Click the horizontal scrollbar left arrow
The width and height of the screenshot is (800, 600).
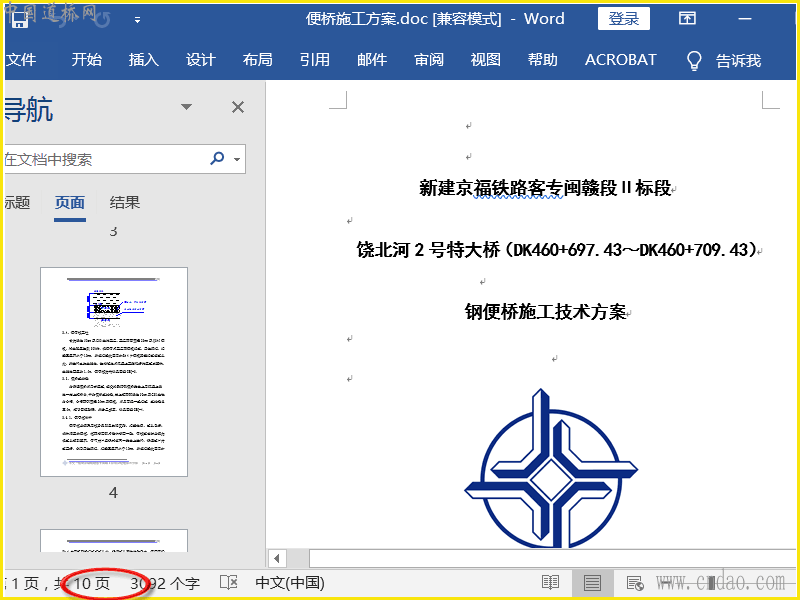(x=277, y=558)
